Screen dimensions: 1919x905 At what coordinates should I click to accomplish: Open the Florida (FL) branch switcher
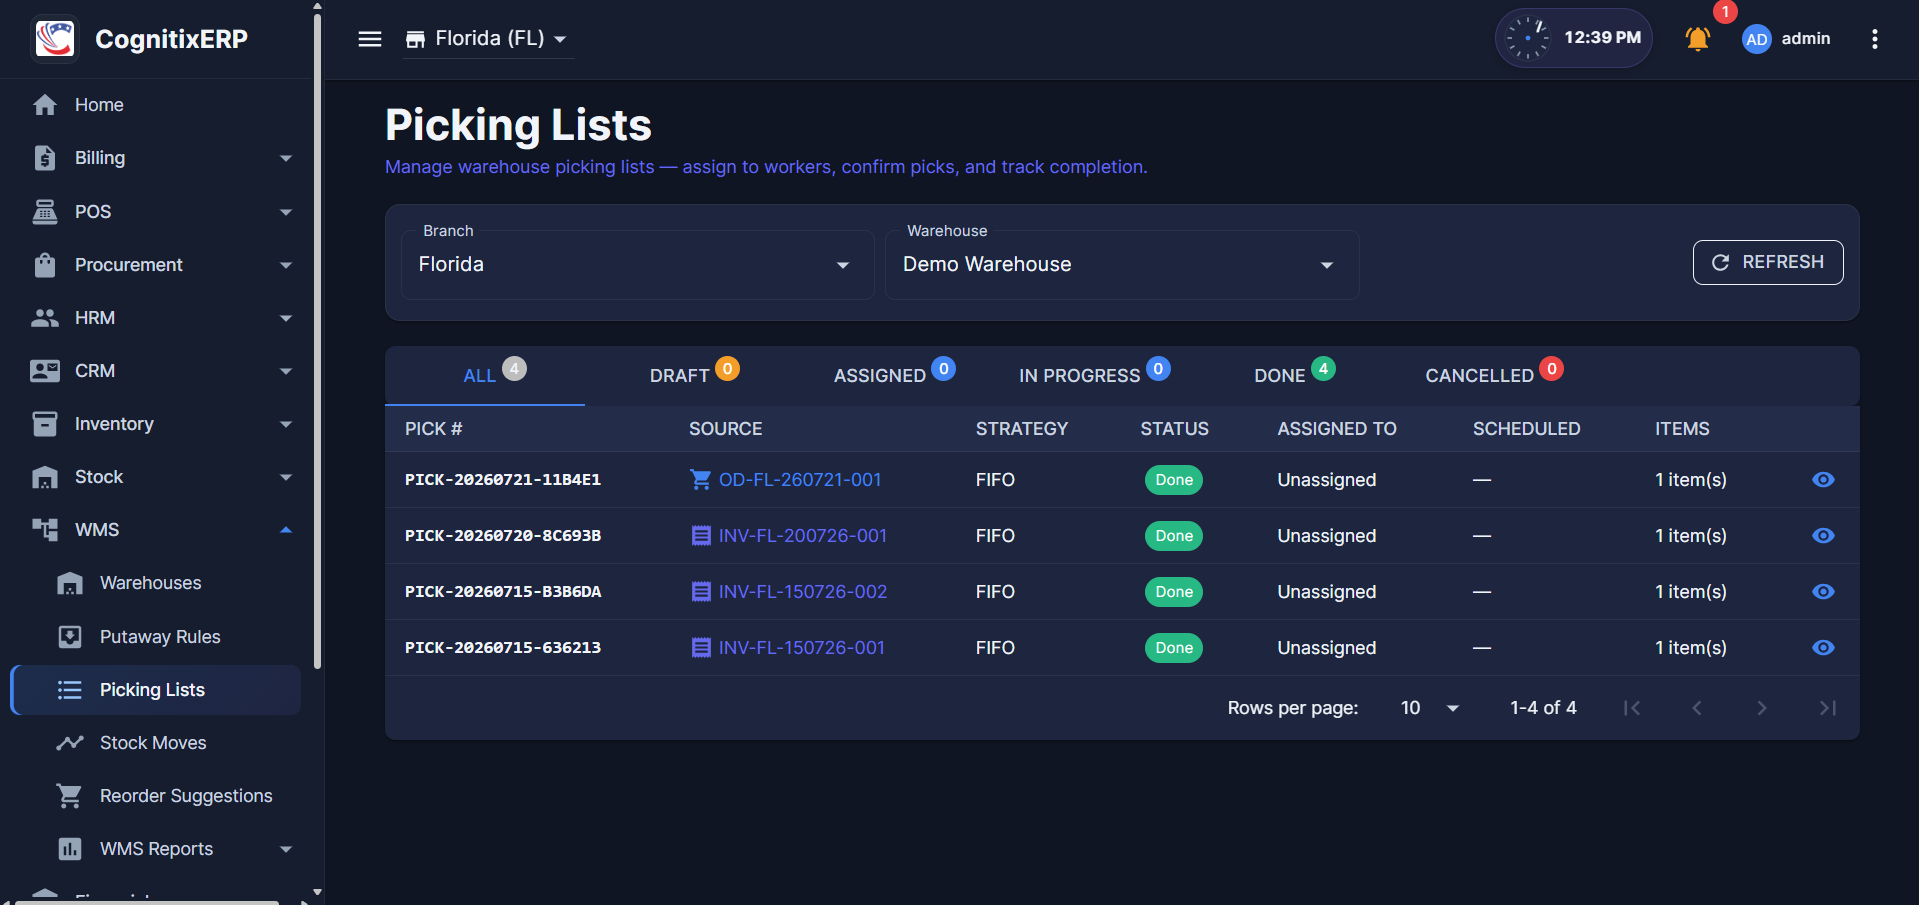click(488, 39)
